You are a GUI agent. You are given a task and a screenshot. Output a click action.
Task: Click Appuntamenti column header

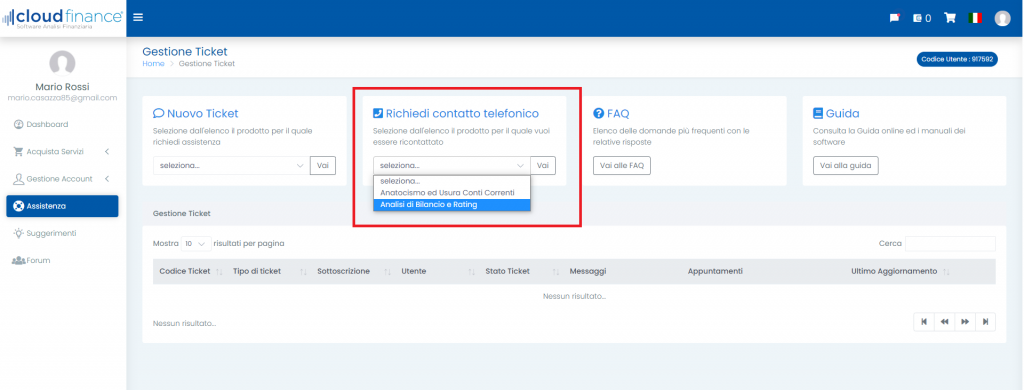(x=715, y=271)
